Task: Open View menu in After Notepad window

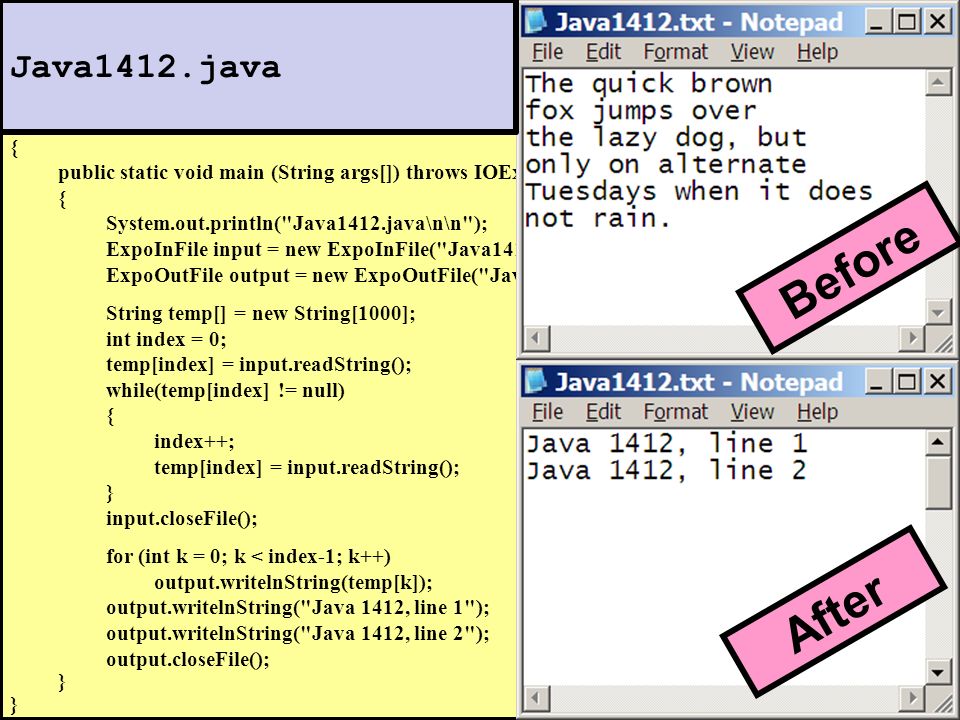Action: 752,412
